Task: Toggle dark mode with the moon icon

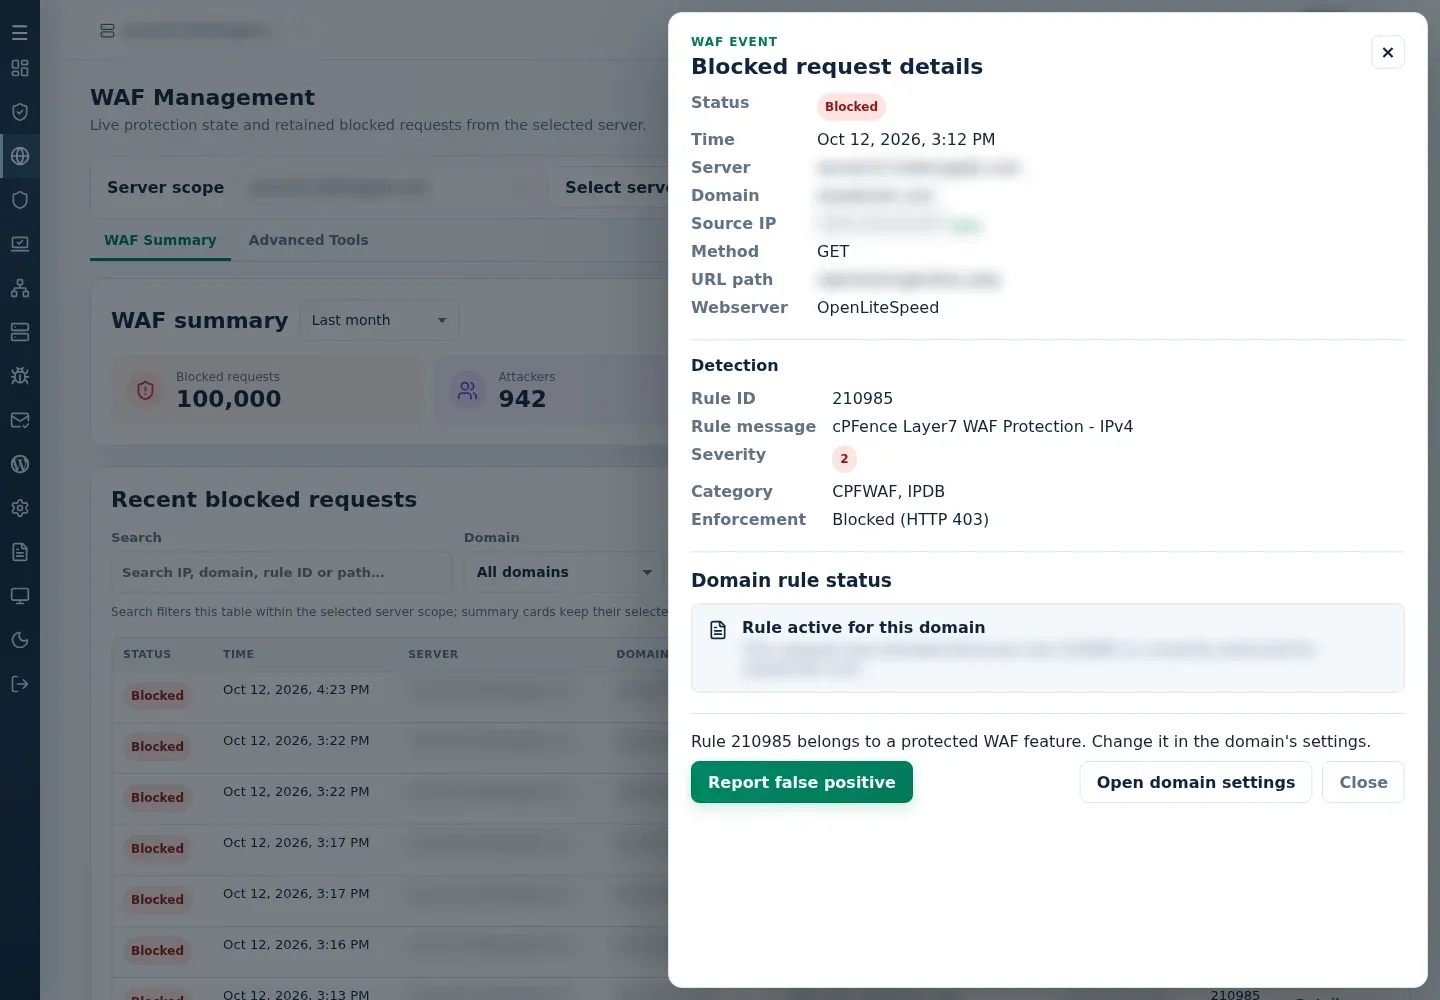Action: (20, 640)
